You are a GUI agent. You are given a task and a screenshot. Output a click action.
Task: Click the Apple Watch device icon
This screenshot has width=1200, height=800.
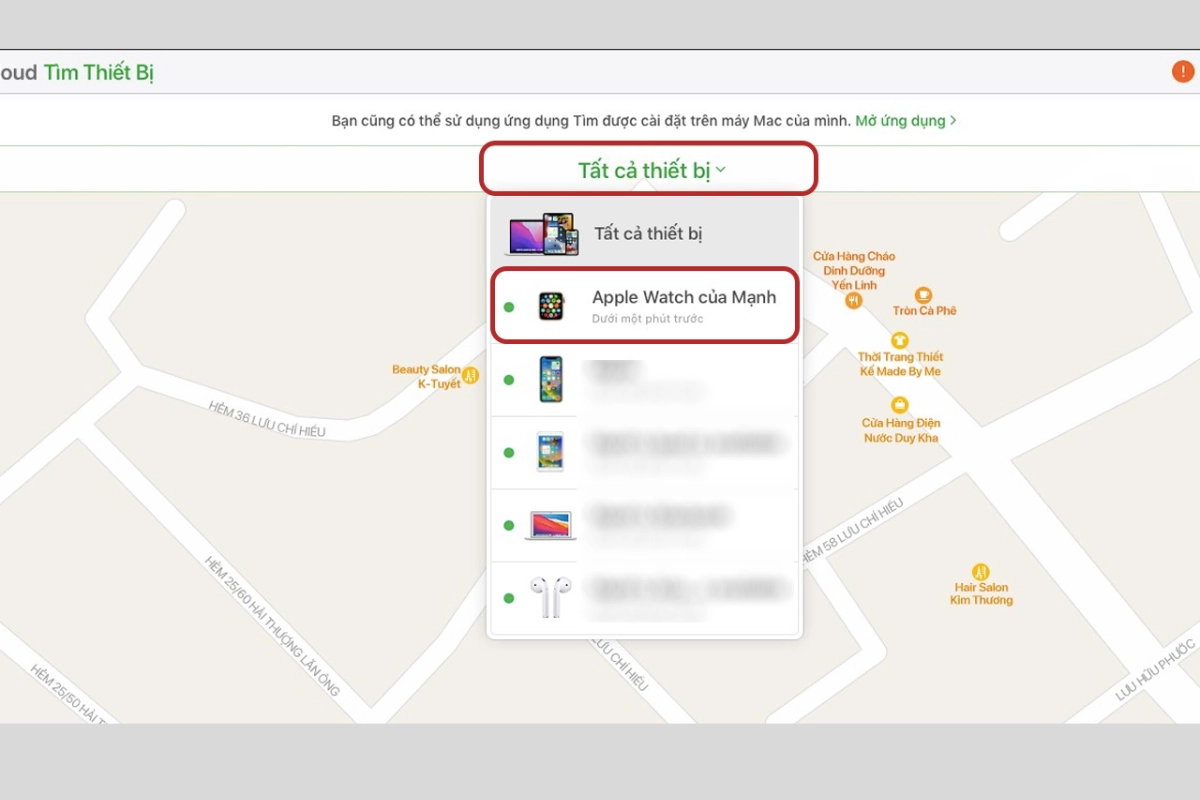pyautogui.click(x=550, y=306)
